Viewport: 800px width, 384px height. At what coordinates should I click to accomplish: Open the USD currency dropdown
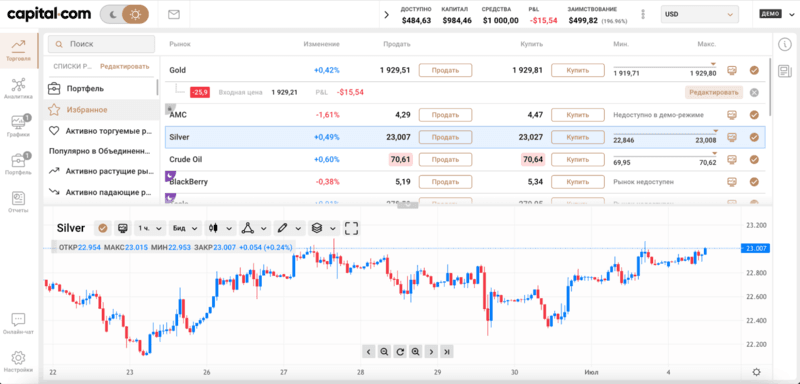click(x=699, y=14)
